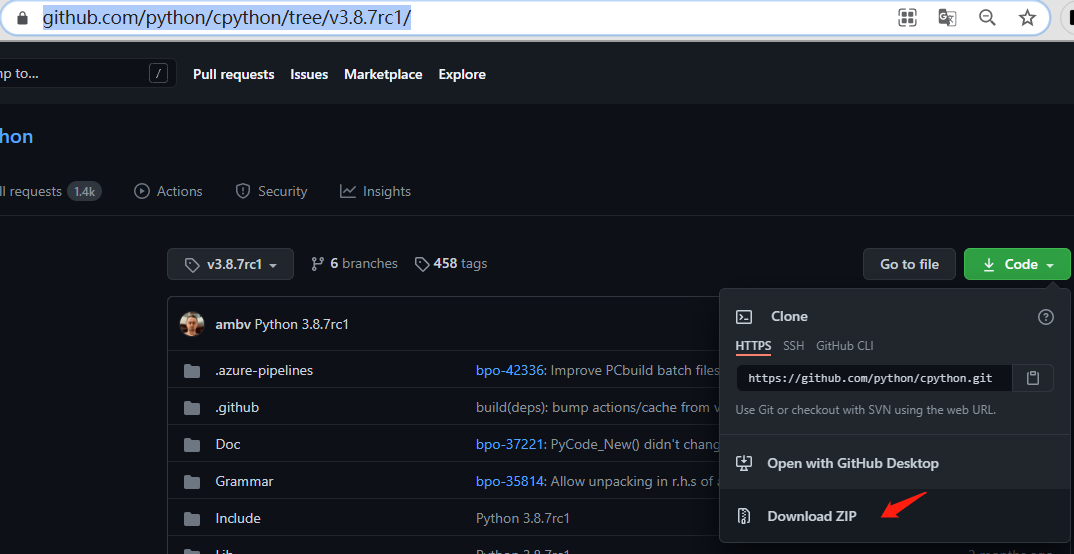Open the build(deps) bump actions/cache commit

pos(597,407)
